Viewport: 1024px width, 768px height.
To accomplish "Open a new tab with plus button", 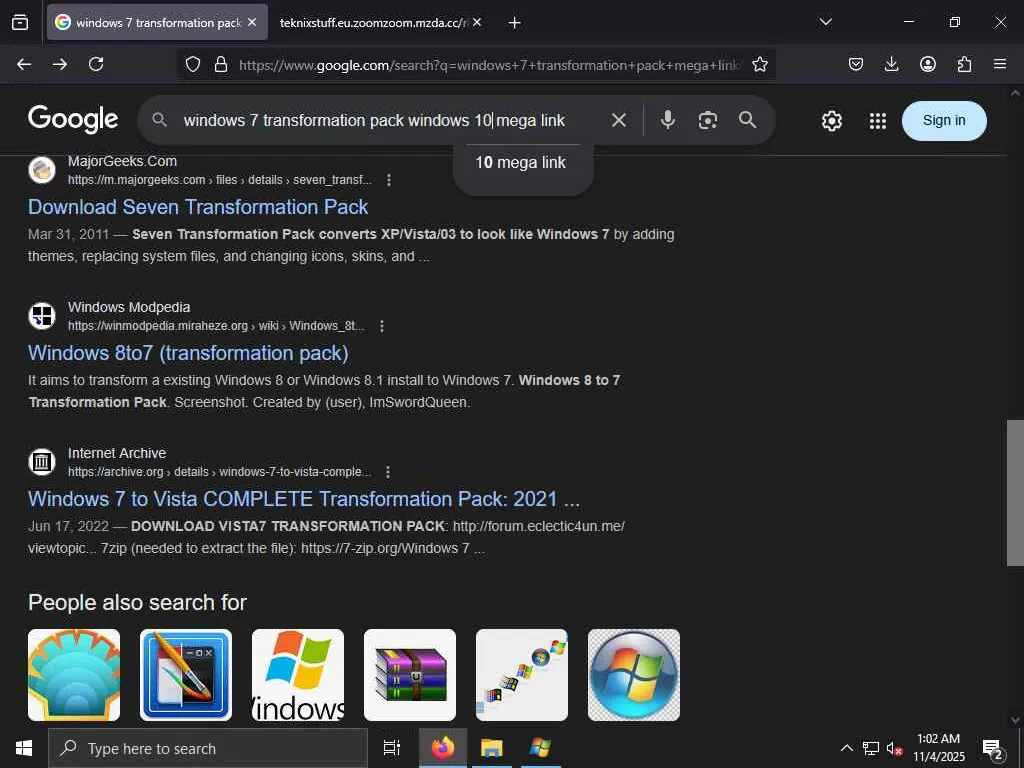I will click(x=515, y=22).
